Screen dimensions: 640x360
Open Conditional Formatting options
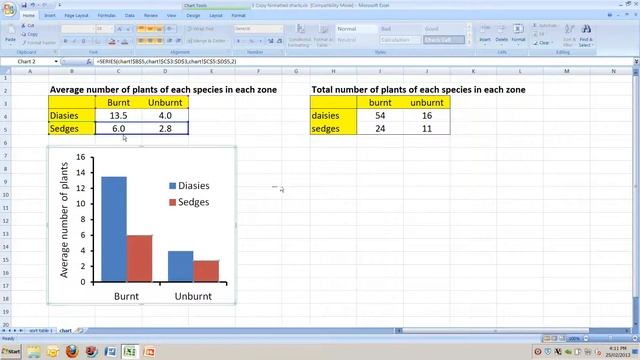tap(300, 35)
